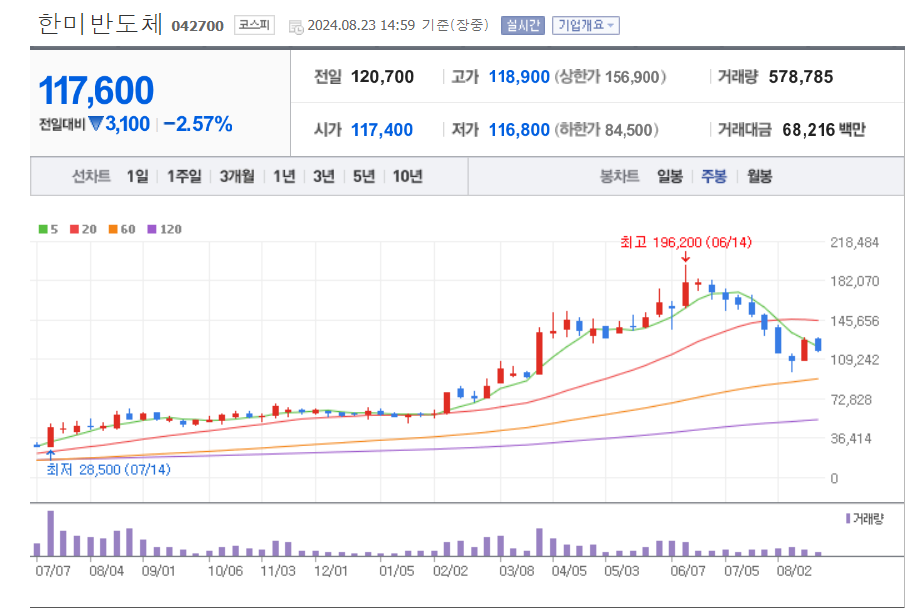Click the green 5 moving-average legend swatch
905x608 pixels.
(43, 229)
